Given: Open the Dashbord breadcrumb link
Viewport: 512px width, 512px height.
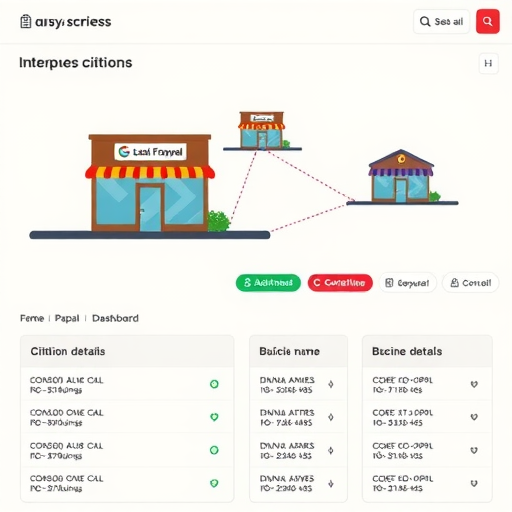Looking at the screenshot, I should 115,318.
